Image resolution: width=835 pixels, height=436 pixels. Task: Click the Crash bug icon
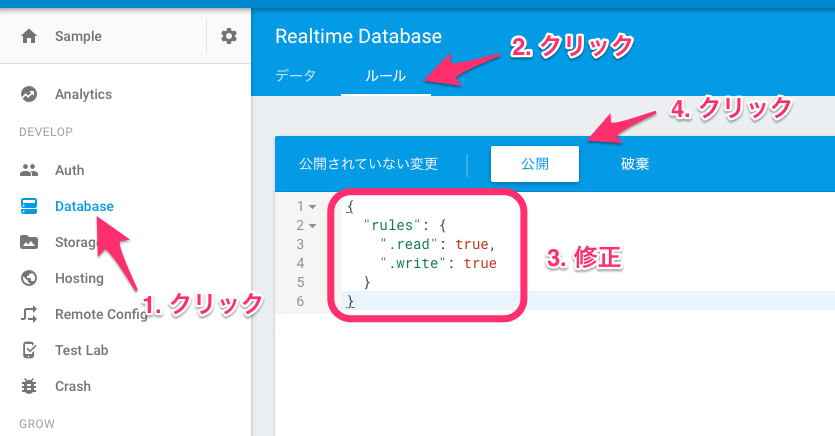(29, 386)
